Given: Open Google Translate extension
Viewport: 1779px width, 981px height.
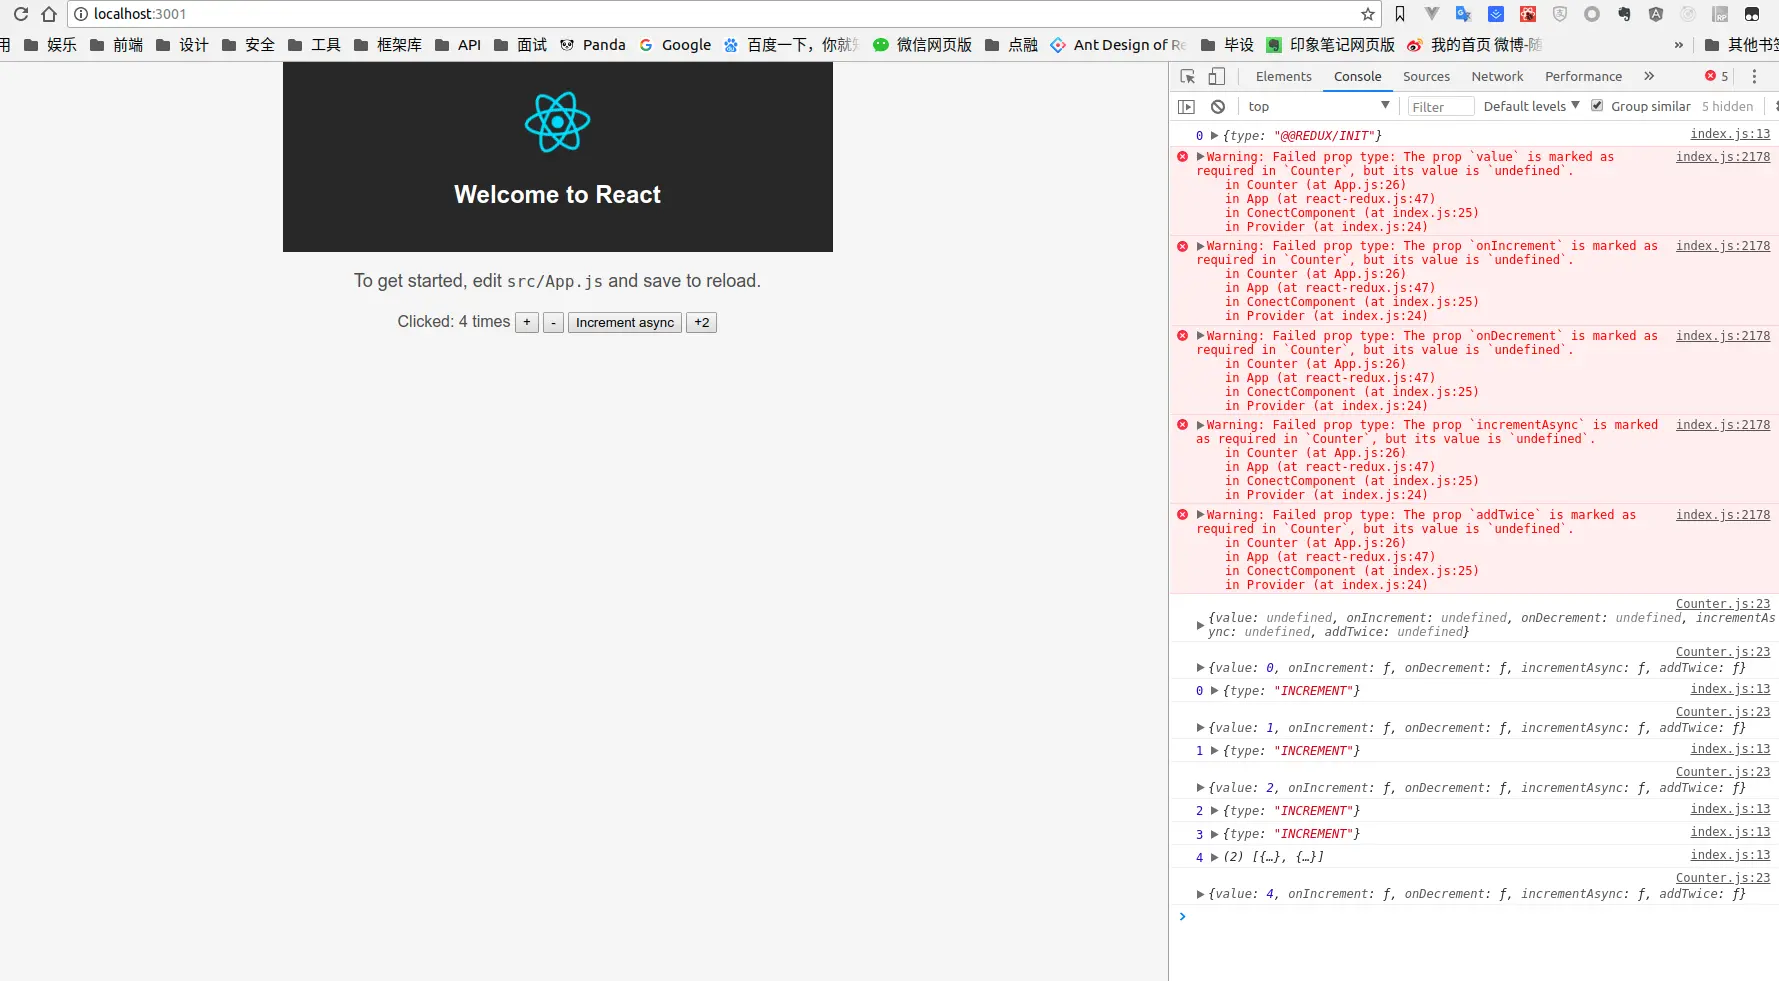Looking at the screenshot, I should pyautogui.click(x=1464, y=14).
